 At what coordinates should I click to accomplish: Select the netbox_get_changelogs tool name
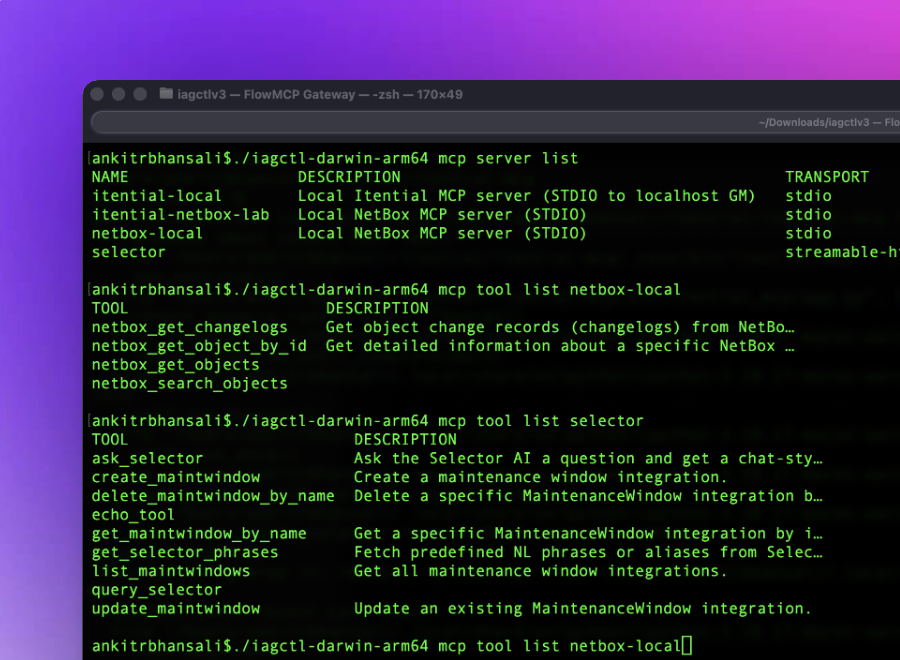coord(189,327)
